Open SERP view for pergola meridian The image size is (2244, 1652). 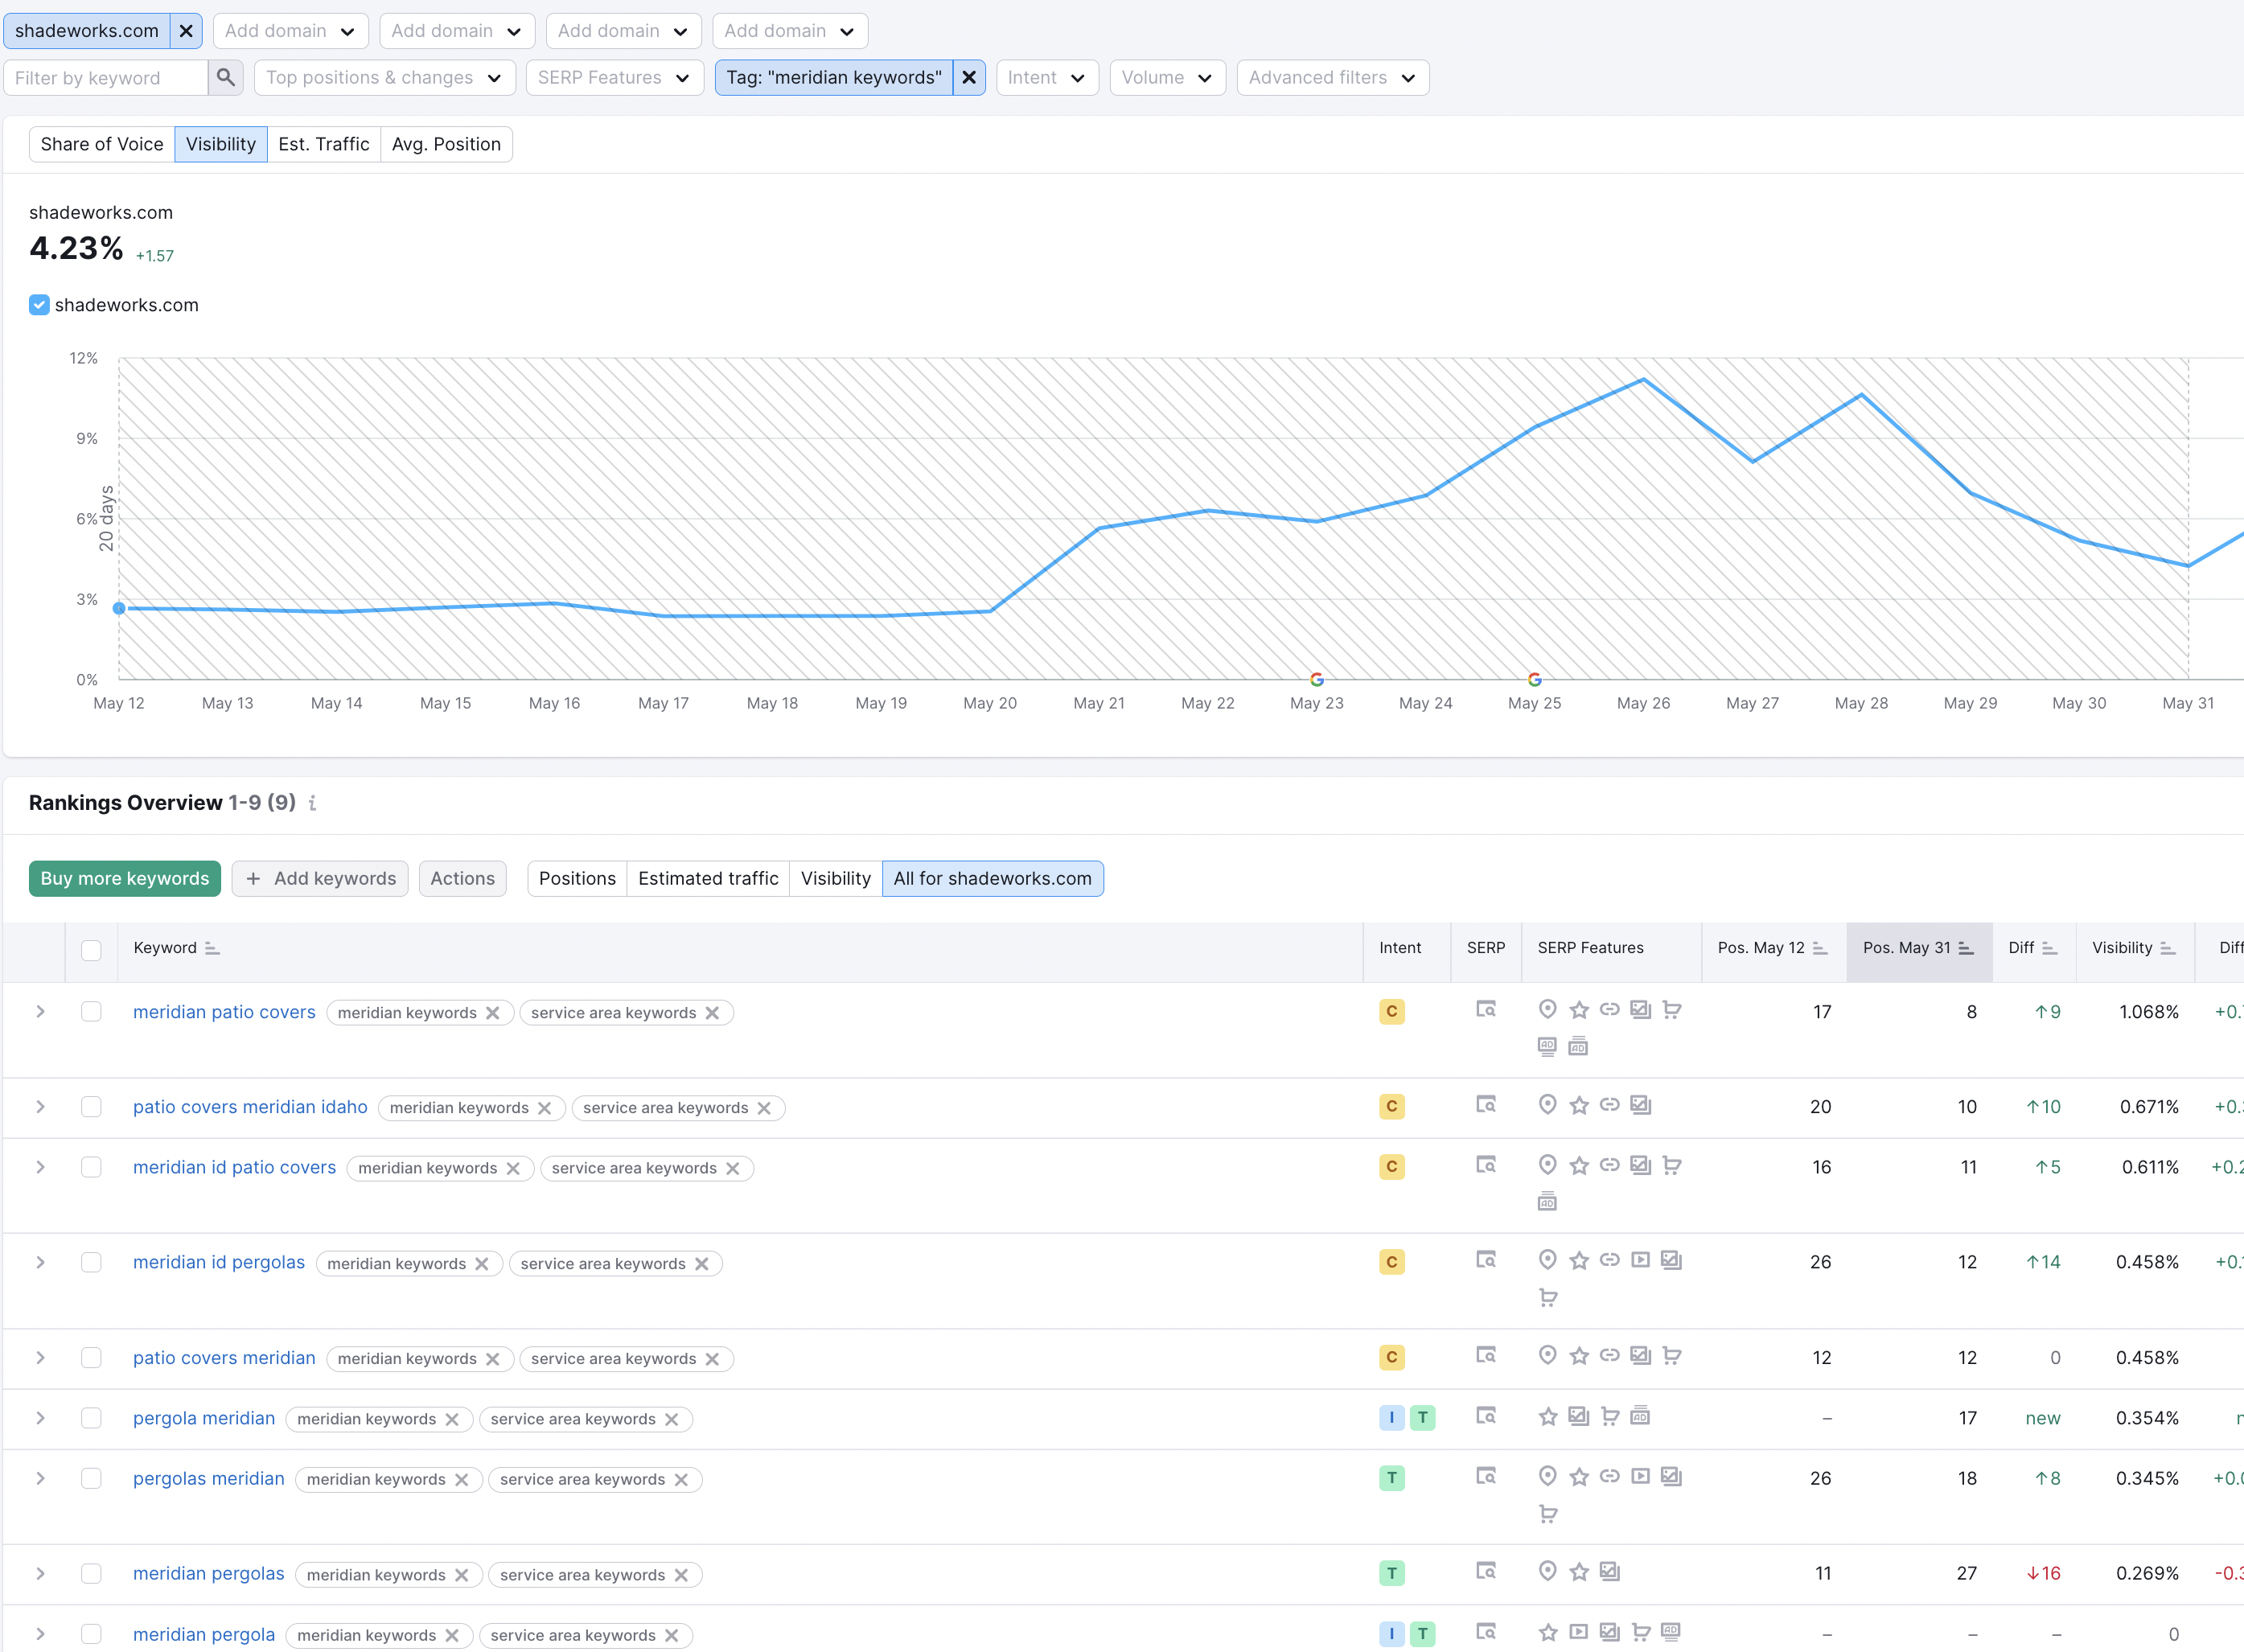pyautogui.click(x=1486, y=1416)
